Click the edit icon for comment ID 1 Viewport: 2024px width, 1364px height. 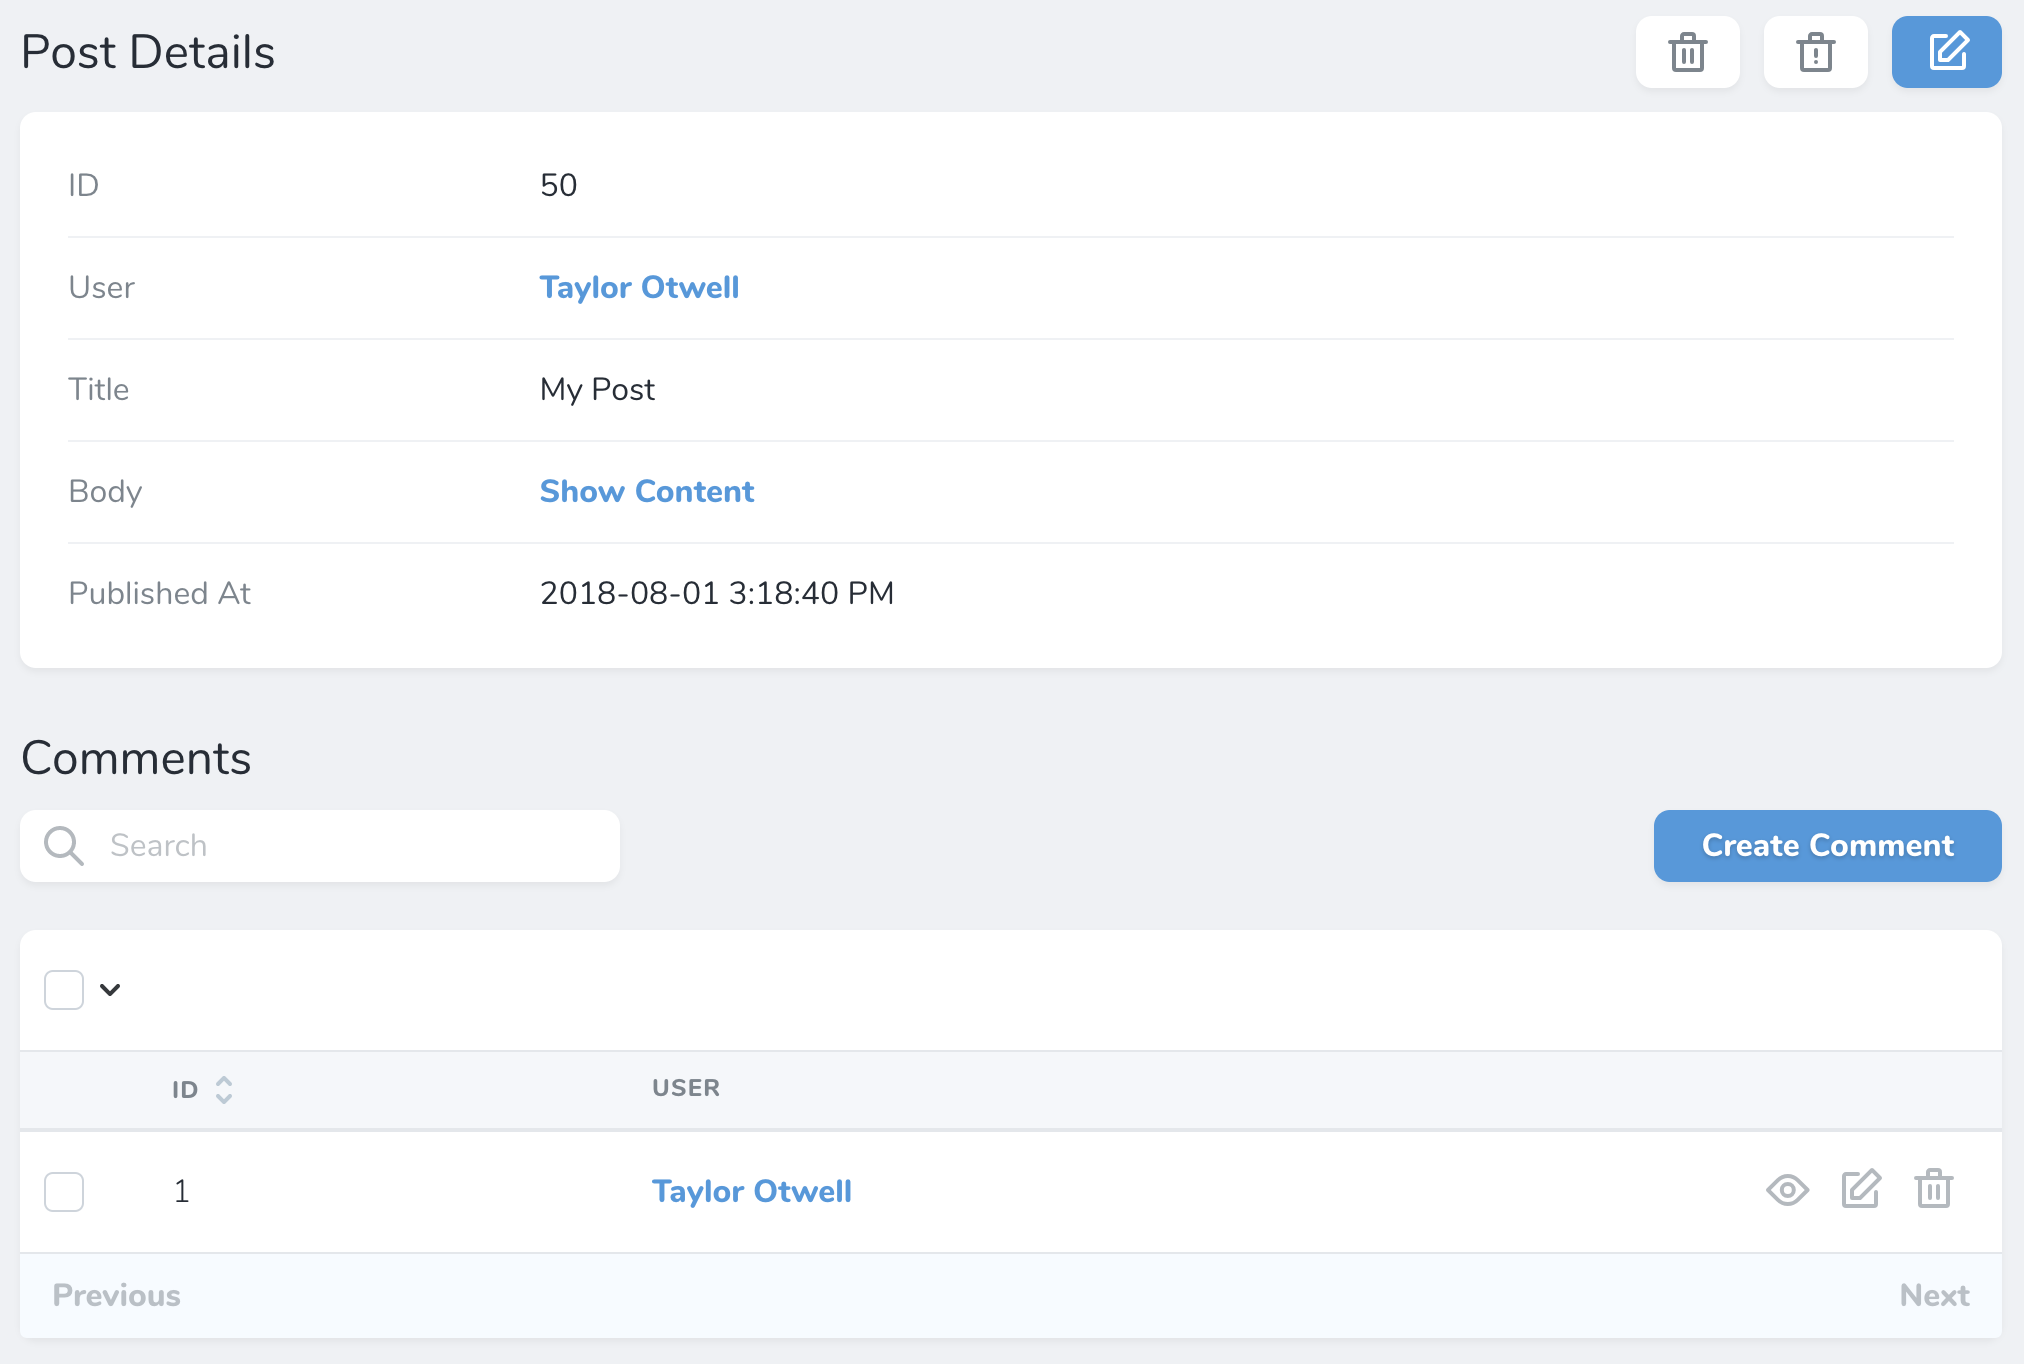[1861, 1190]
